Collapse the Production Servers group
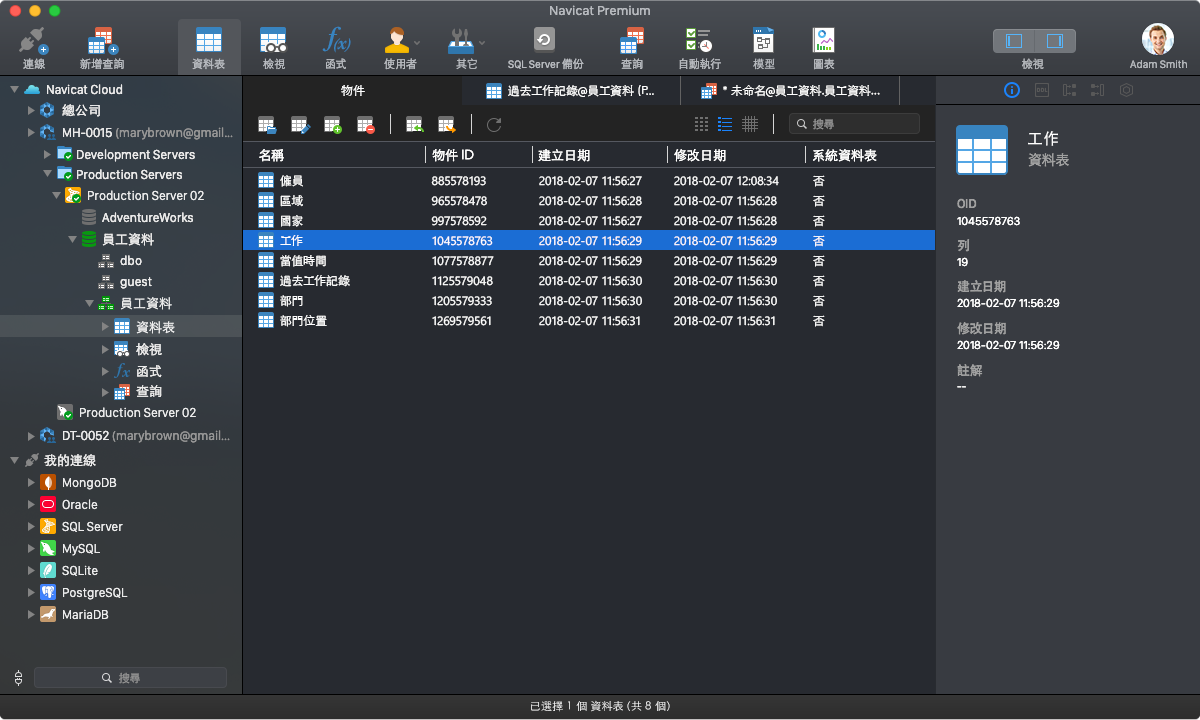The width and height of the screenshot is (1200, 720). [47, 175]
